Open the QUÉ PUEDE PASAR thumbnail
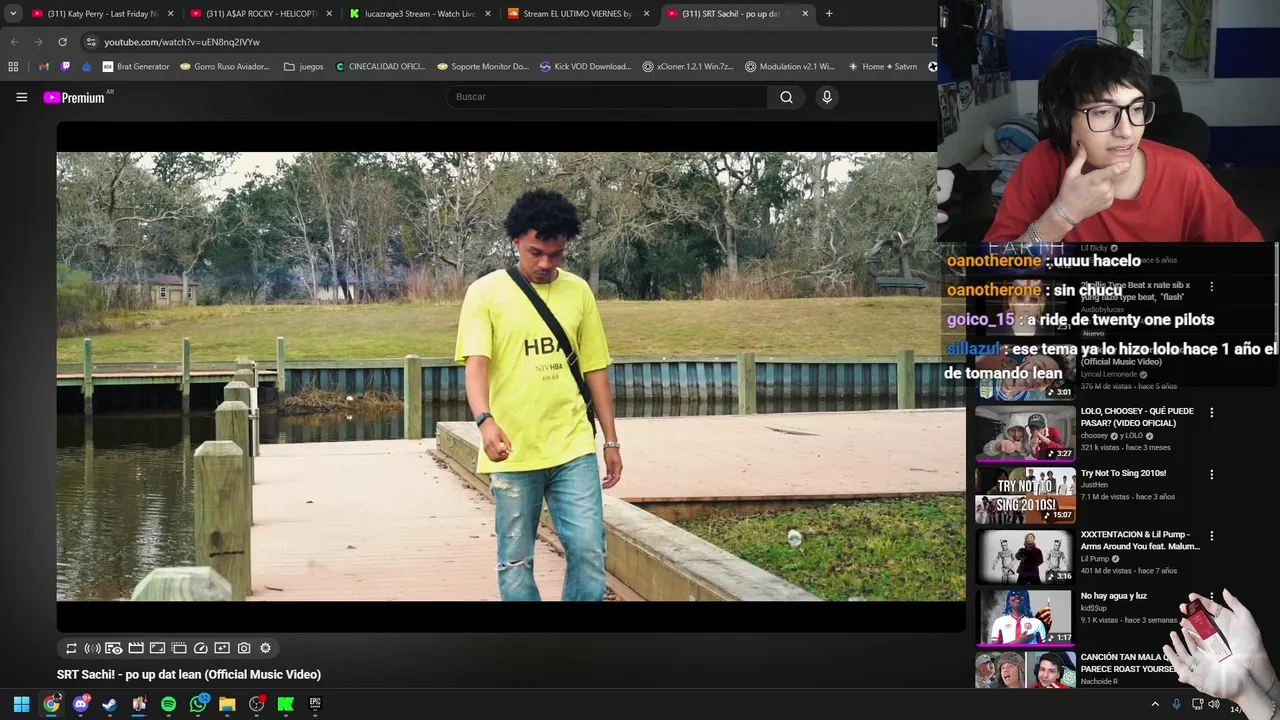 point(1025,432)
